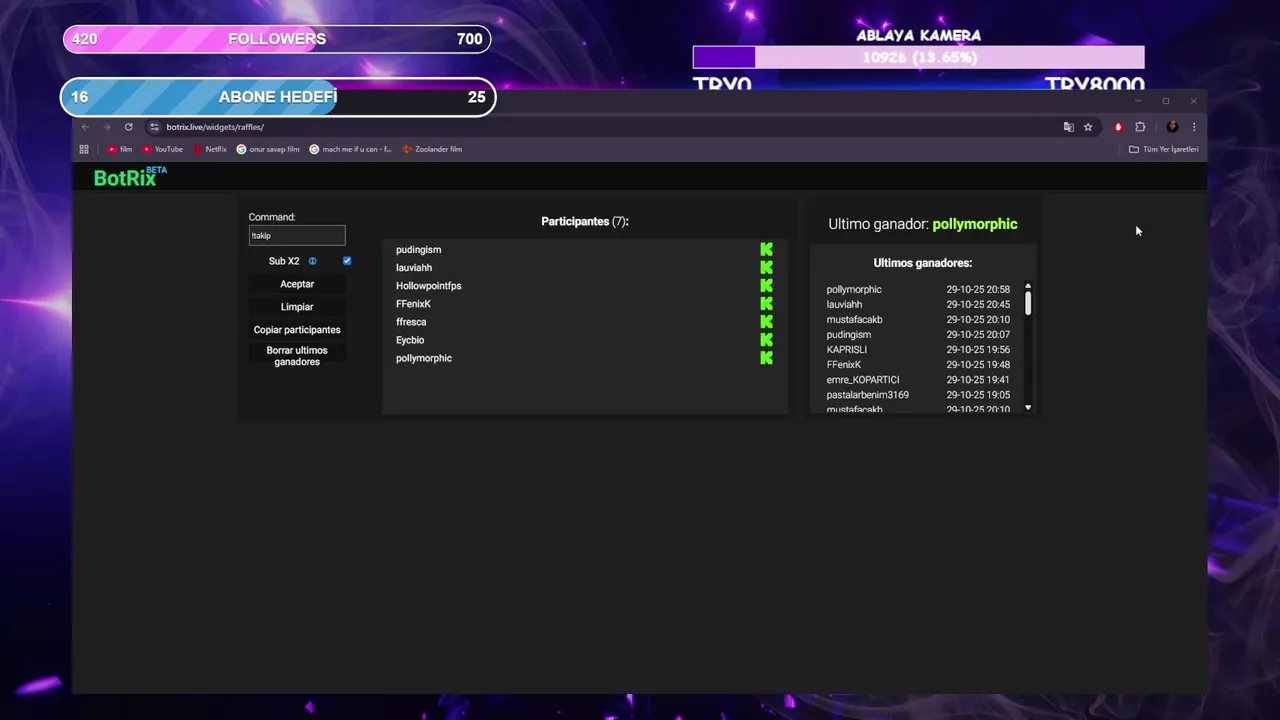This screenshot has height=720, width=1280.
Task: Click the Command input field
Action: pos(297,235)
